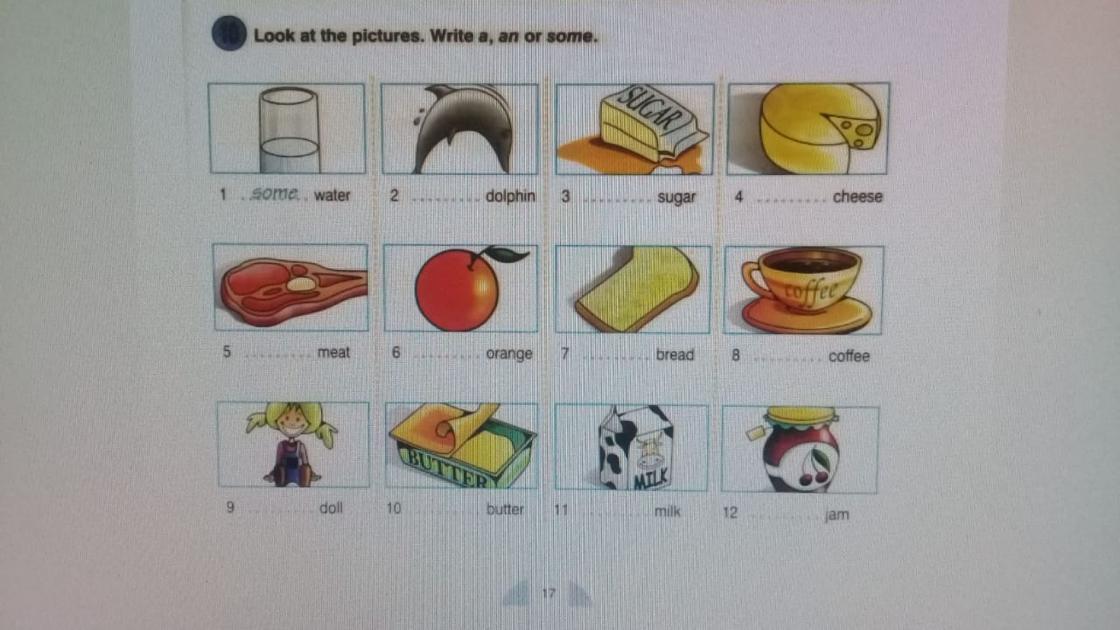The height and width of the screenshot is (630, 1120).
Task: Click the bread slice picture
Action: pyautogui.click(x=633, y=289)
